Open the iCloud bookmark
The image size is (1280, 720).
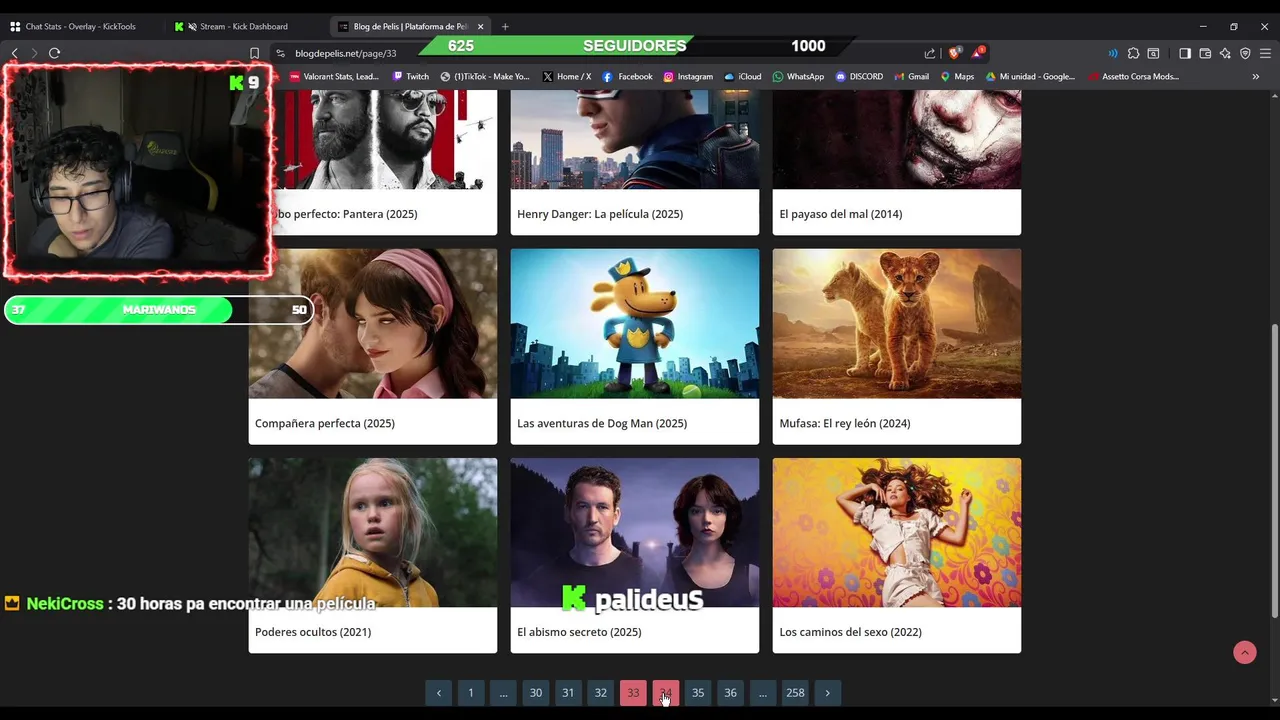coord(743,76)
